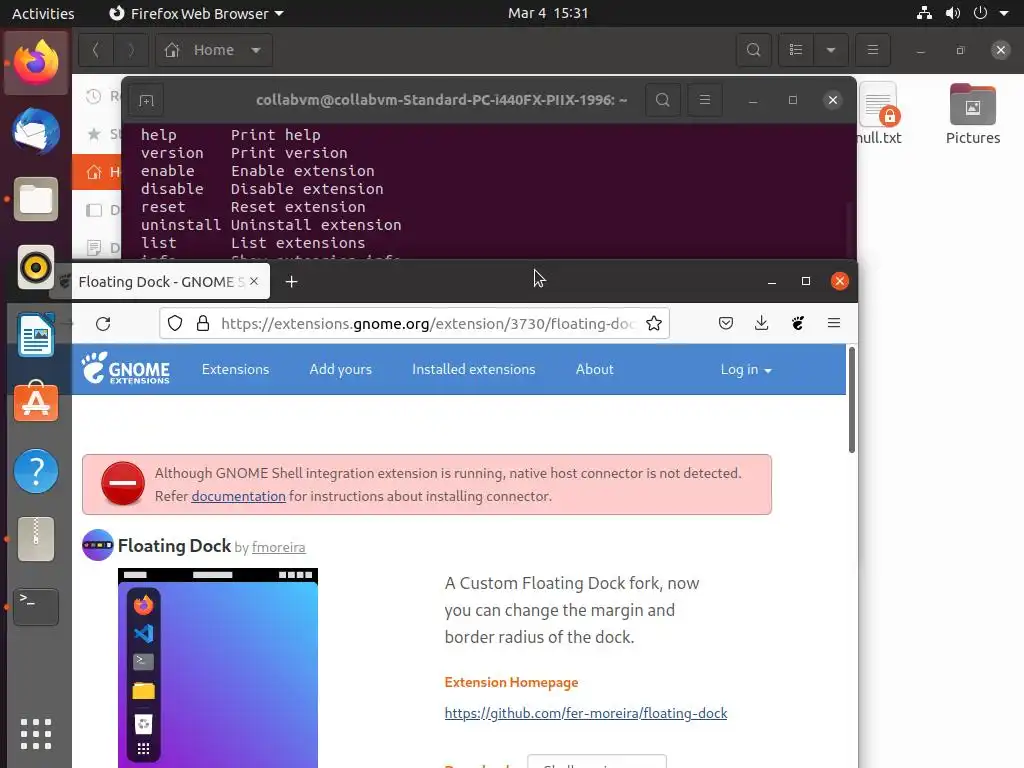Viewport: 1024px width, 768px height.
Task: Add a new terminal tab
Action: click(x=146, y=101)
